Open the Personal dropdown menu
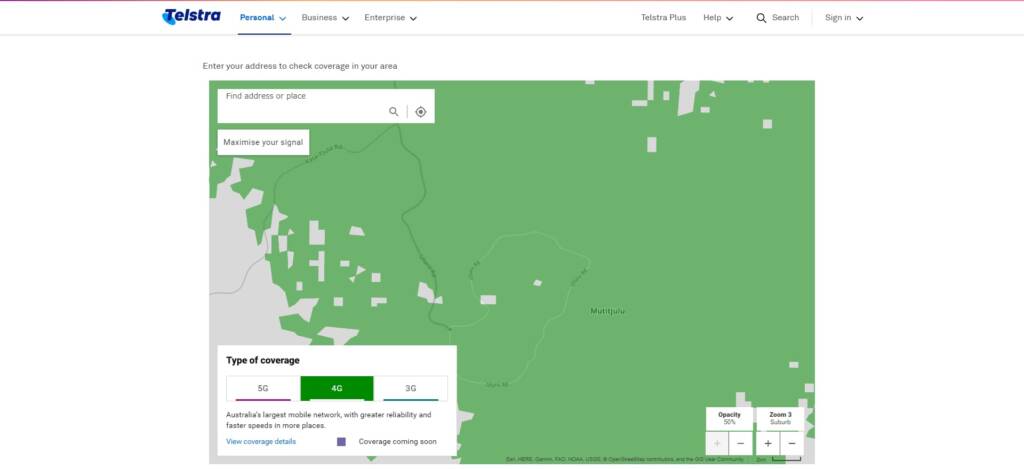This screenshot has height=469, width=1024. click(263, 18)
